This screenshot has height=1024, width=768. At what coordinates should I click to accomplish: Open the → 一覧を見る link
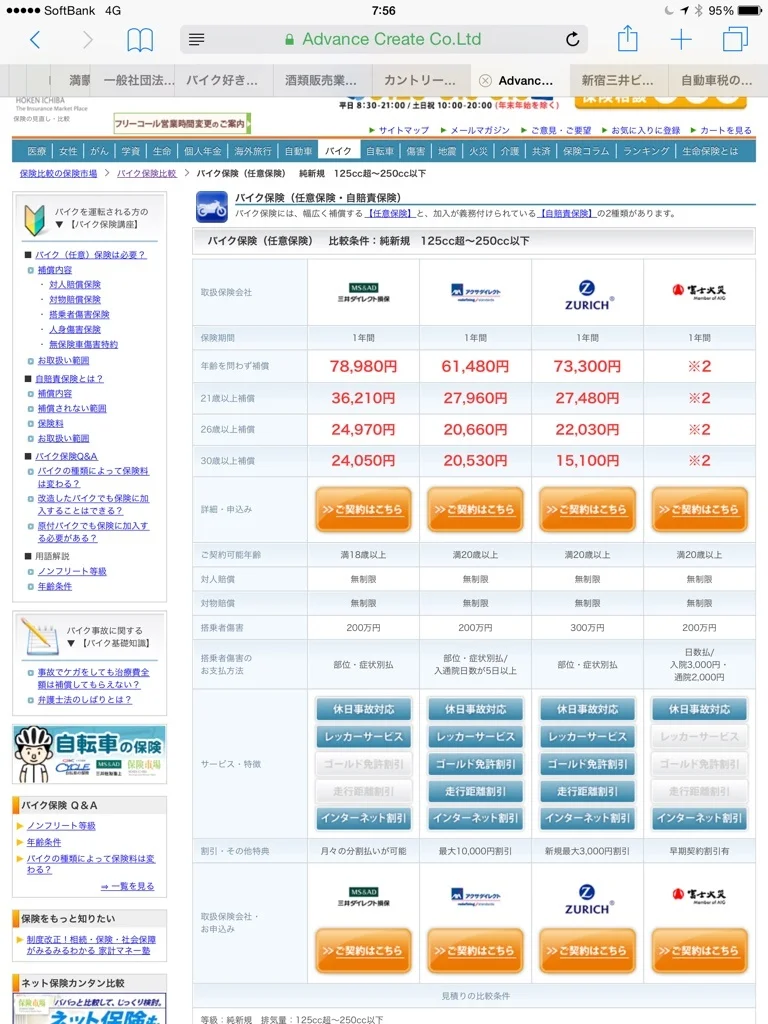(128, 886)
